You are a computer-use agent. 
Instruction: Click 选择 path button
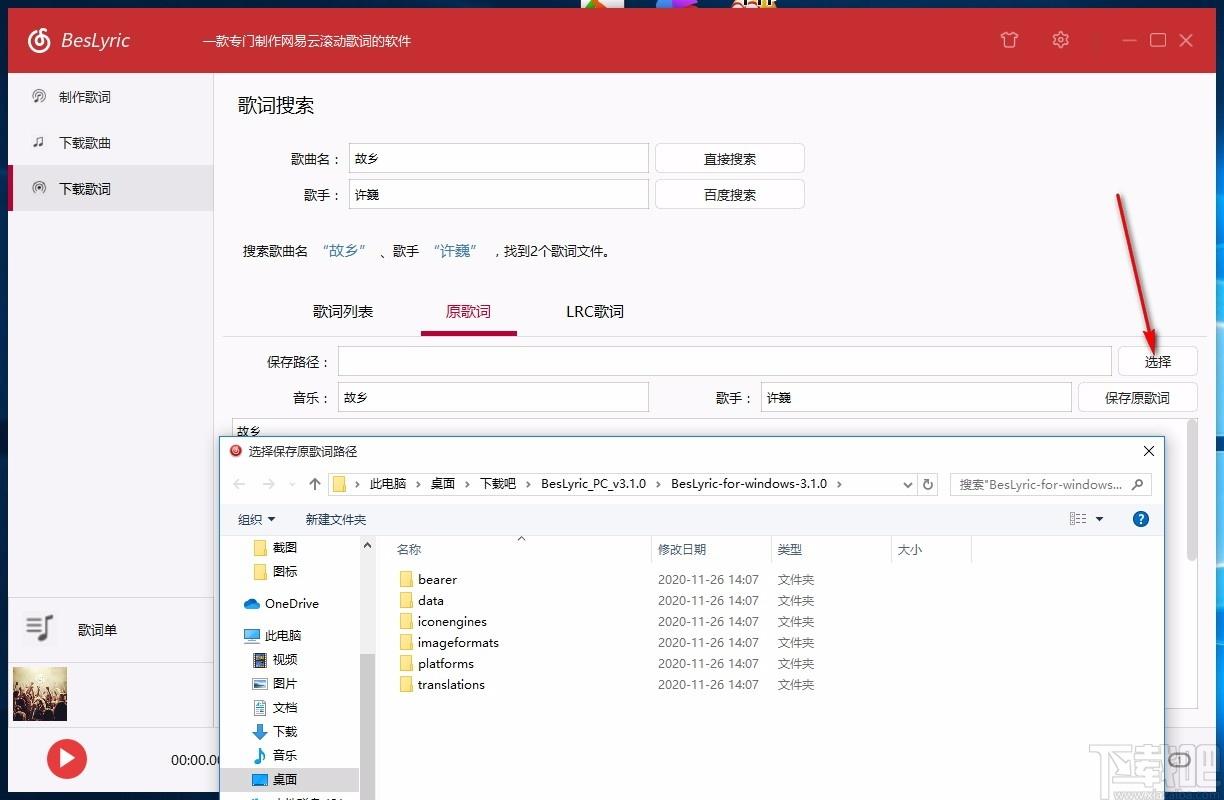(x=1158, y=361)
